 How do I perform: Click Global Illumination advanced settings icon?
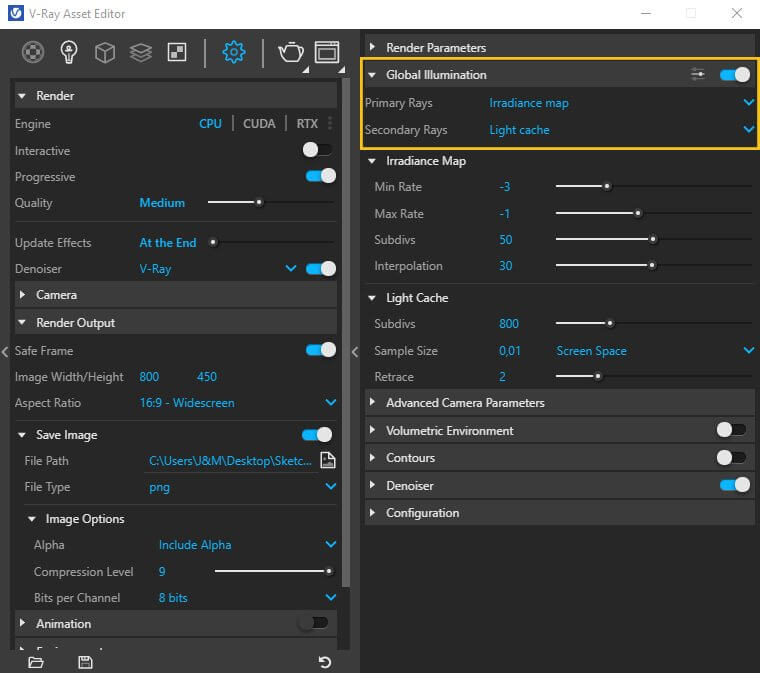click(x=699, y=75)
